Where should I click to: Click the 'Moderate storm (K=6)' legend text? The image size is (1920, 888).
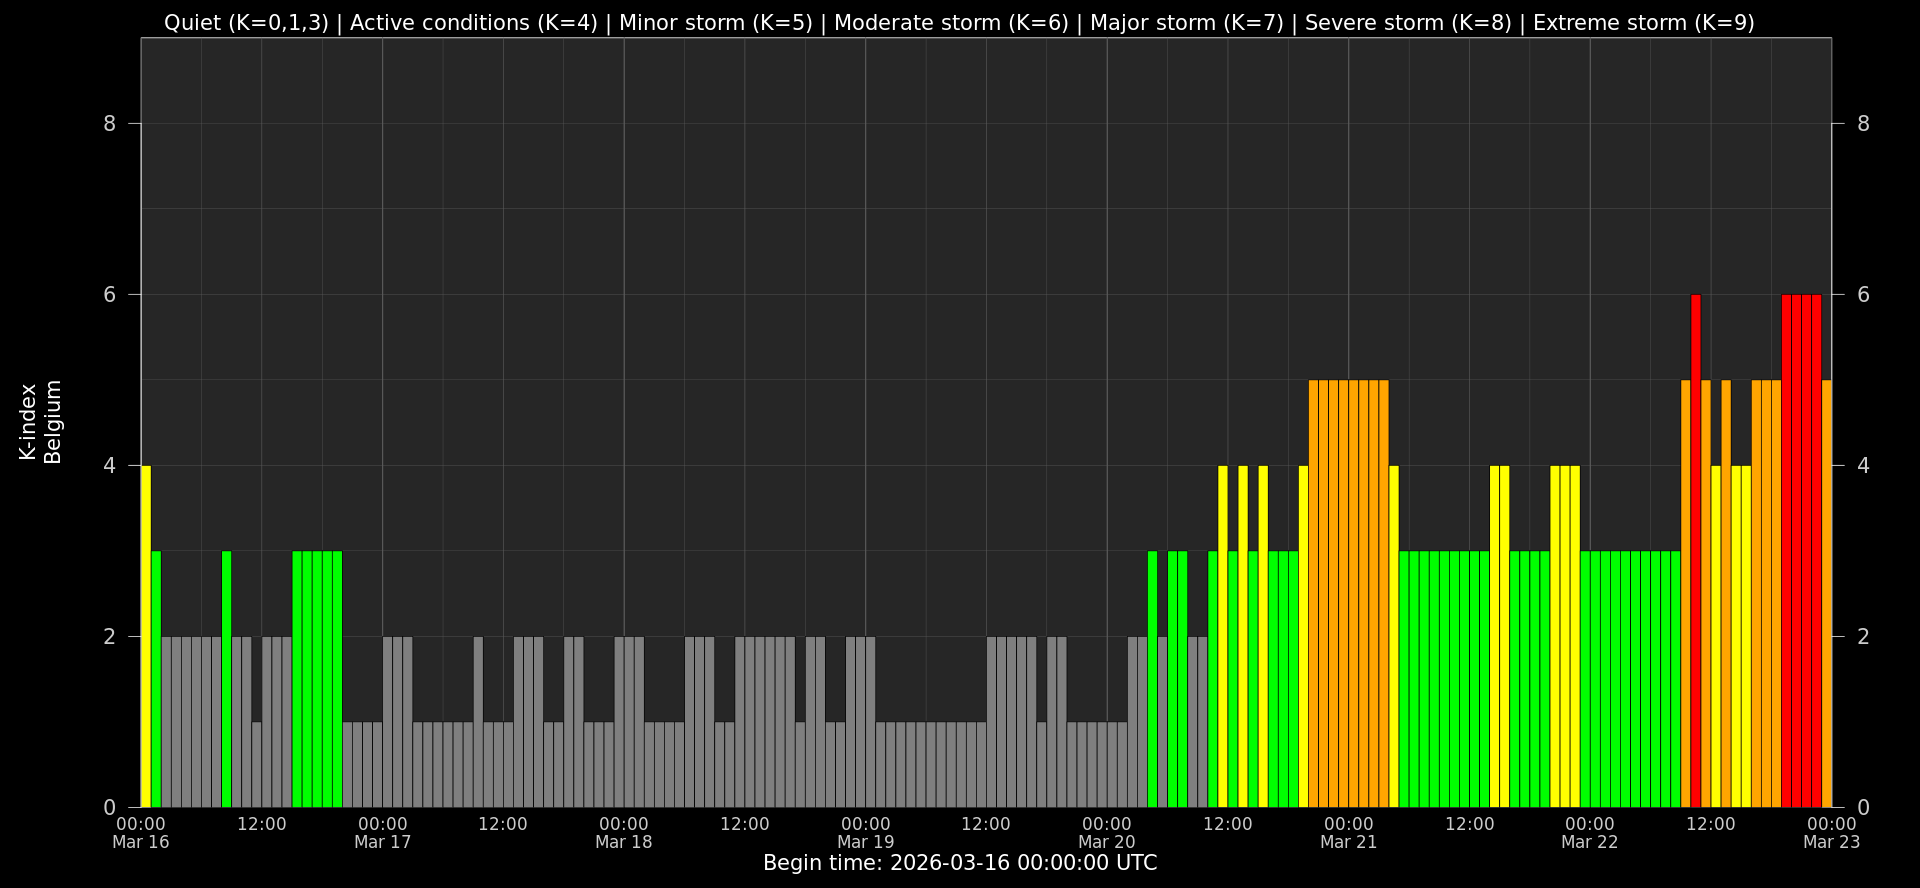[951, 23]
